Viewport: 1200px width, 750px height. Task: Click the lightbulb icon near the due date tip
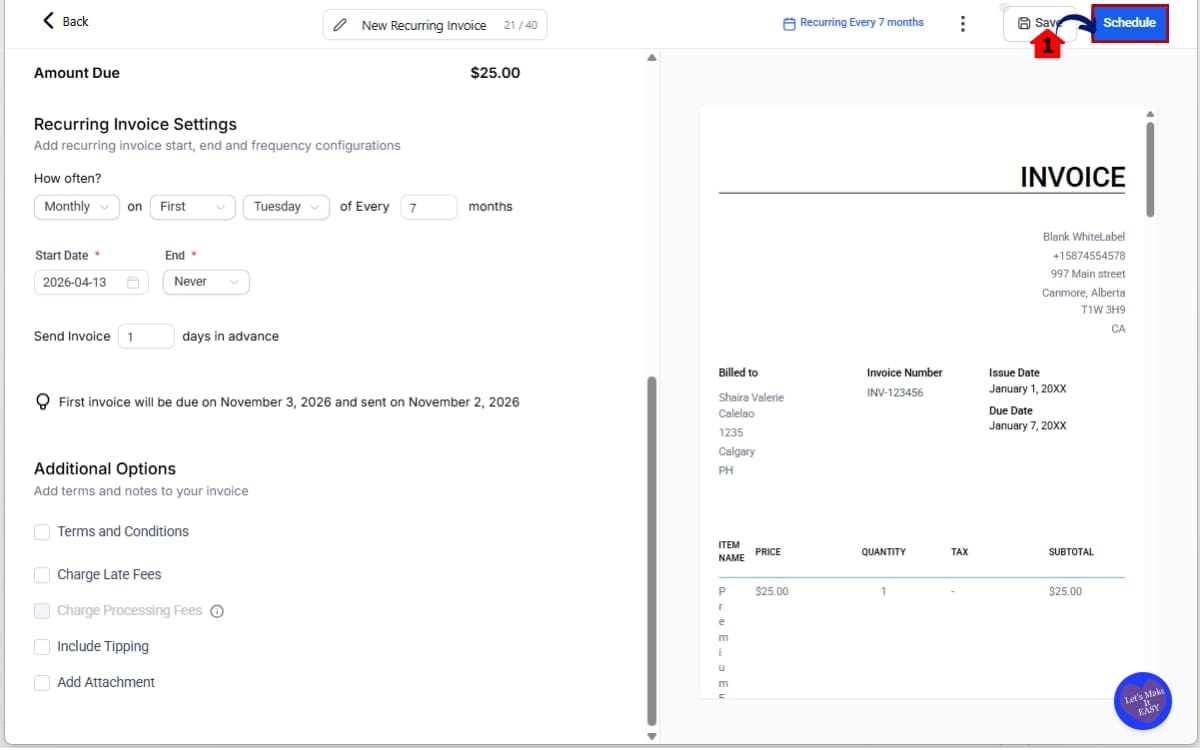[42, 401]
